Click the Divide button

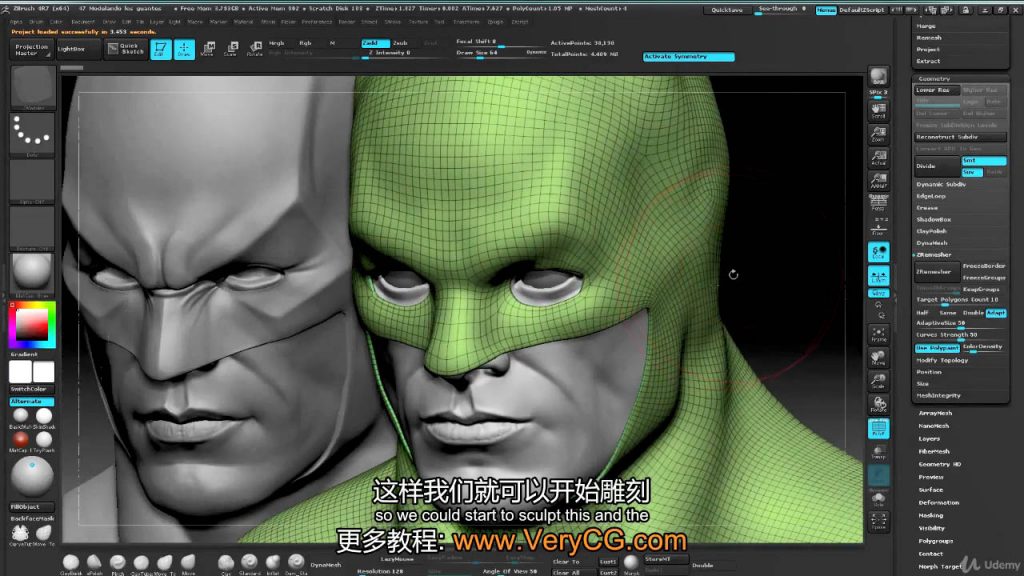936,166
